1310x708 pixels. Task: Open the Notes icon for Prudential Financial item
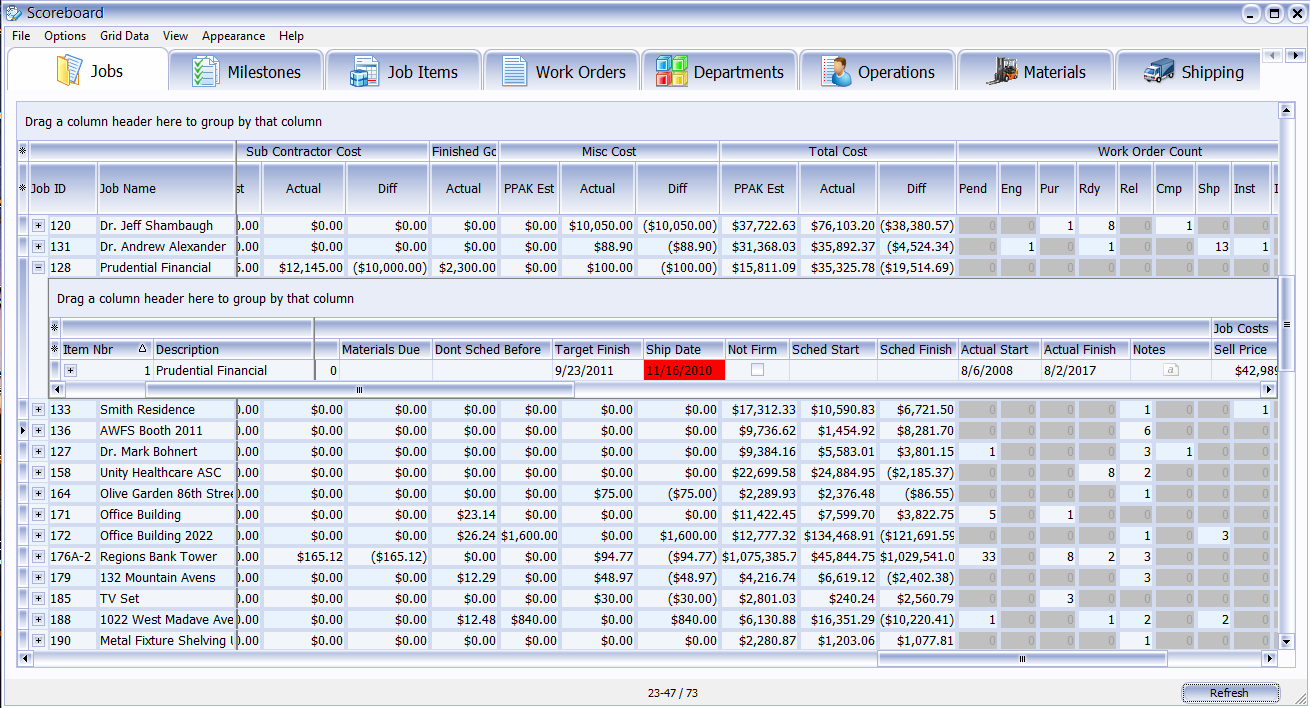[x=1169, y=370]
